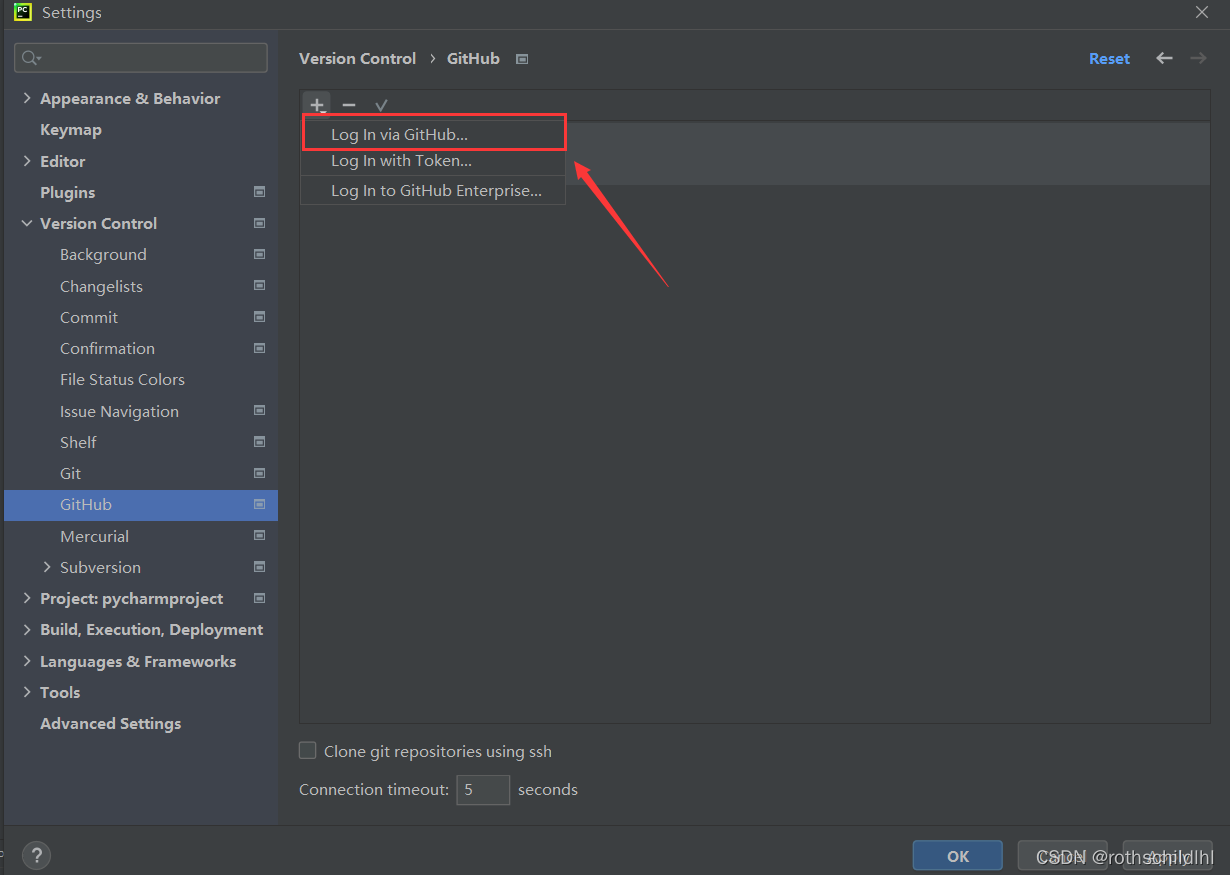Expand the Appearance & Behavior section
The width and height of the screenshot is (1230, 875).
(25, 98)
